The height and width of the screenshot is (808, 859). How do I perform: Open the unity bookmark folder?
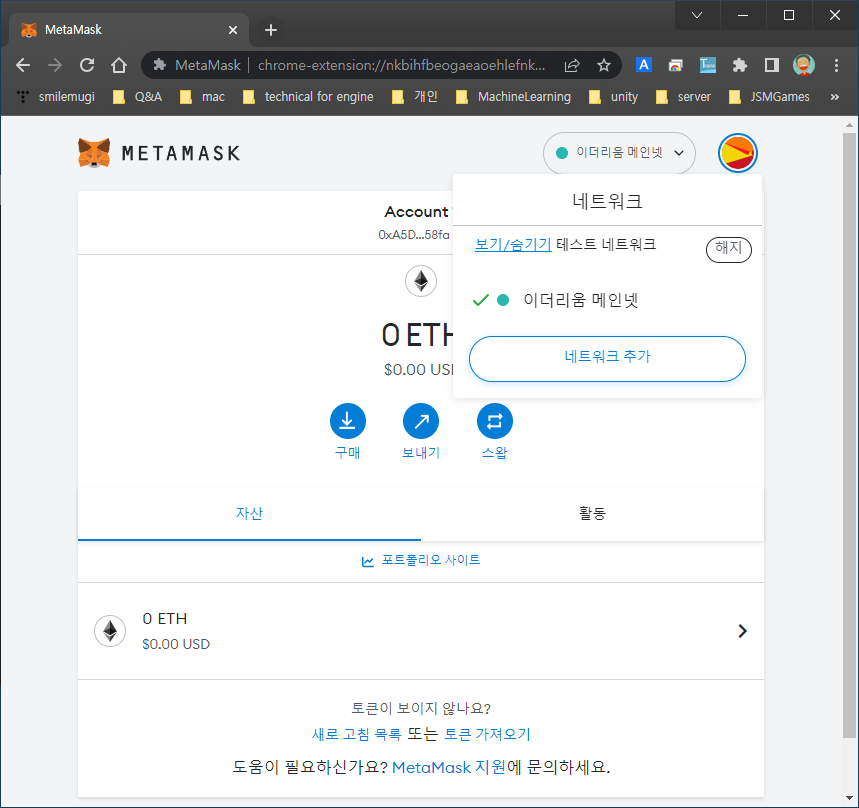pyautogui.click(x=614, y=96)
